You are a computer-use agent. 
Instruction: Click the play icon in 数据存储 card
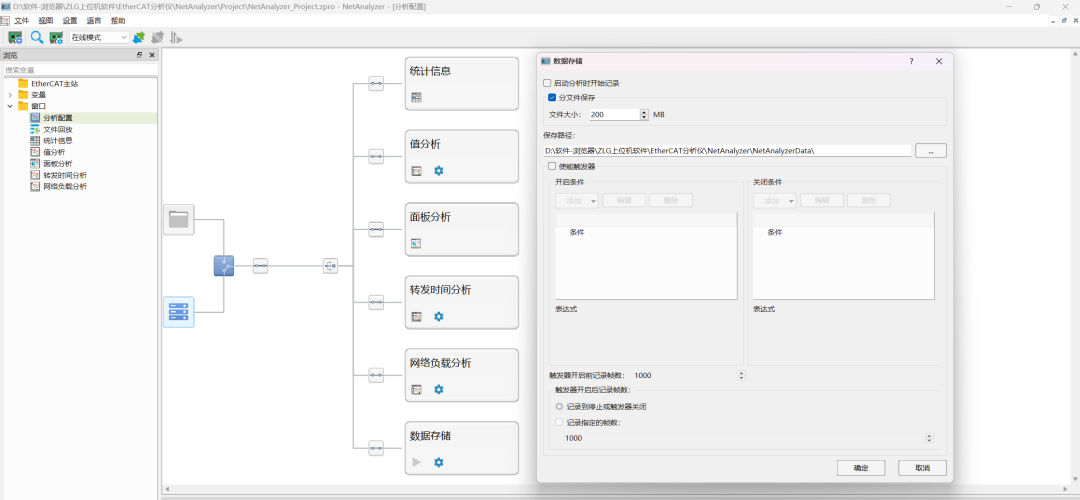coord(416,462)
